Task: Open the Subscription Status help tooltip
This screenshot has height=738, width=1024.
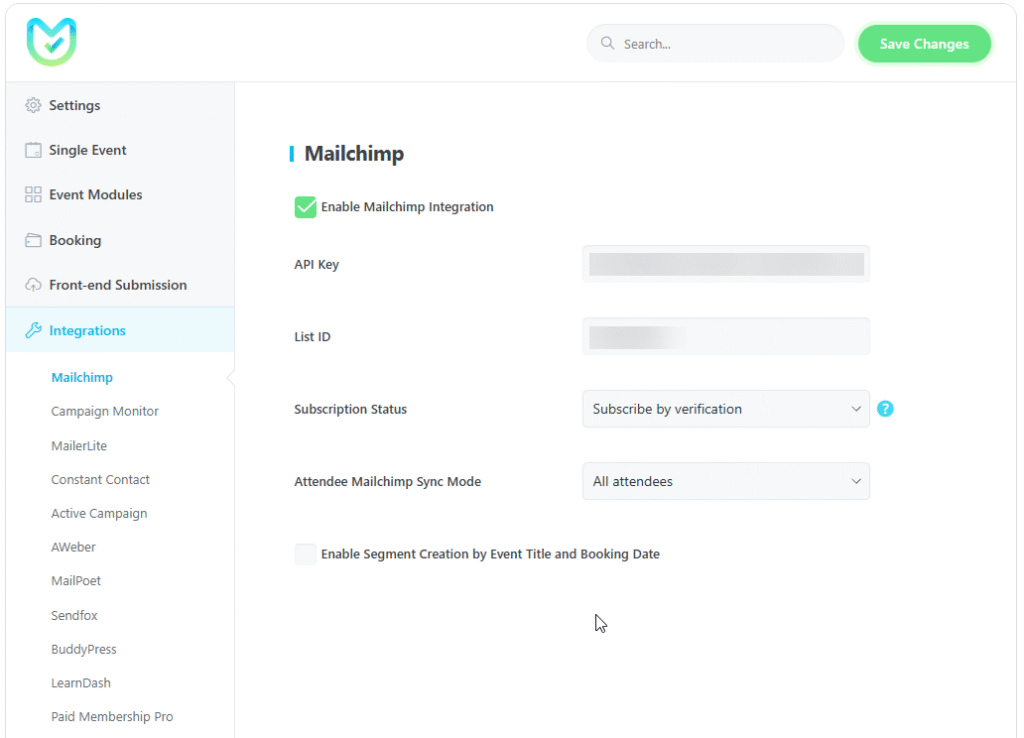Action: pyautogui.click(x=885, y=409)
